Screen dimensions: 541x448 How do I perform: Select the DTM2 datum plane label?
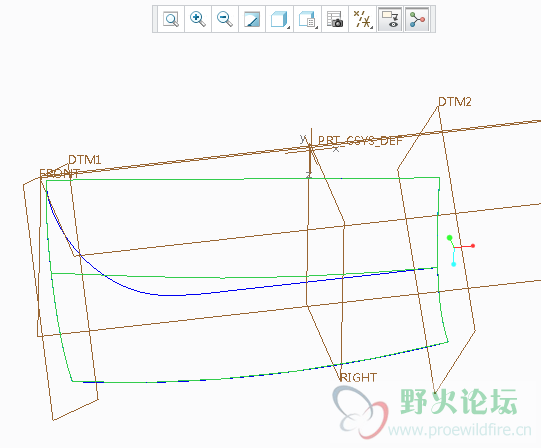tap(454, 102)
